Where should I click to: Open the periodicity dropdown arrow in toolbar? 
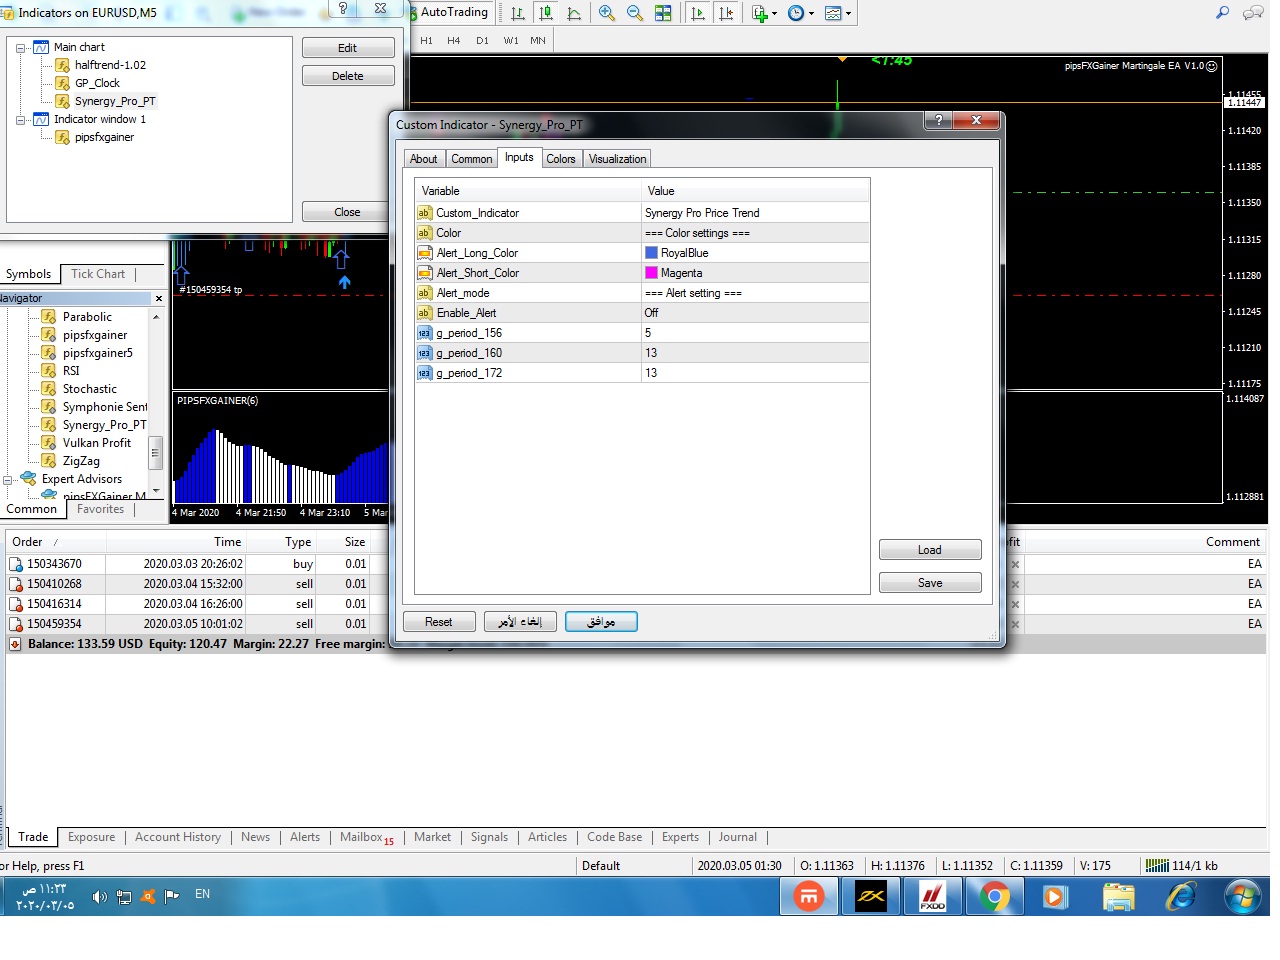811,14
